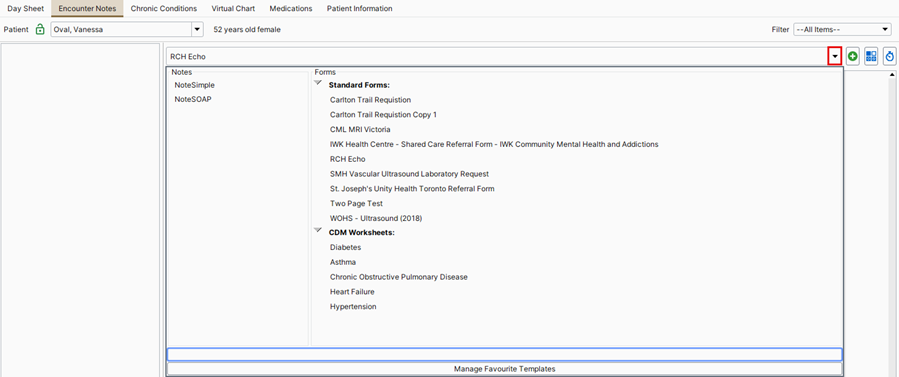899x377 pixels.
Task: Click the blue grid layout icon
Action: coord(871,56)
